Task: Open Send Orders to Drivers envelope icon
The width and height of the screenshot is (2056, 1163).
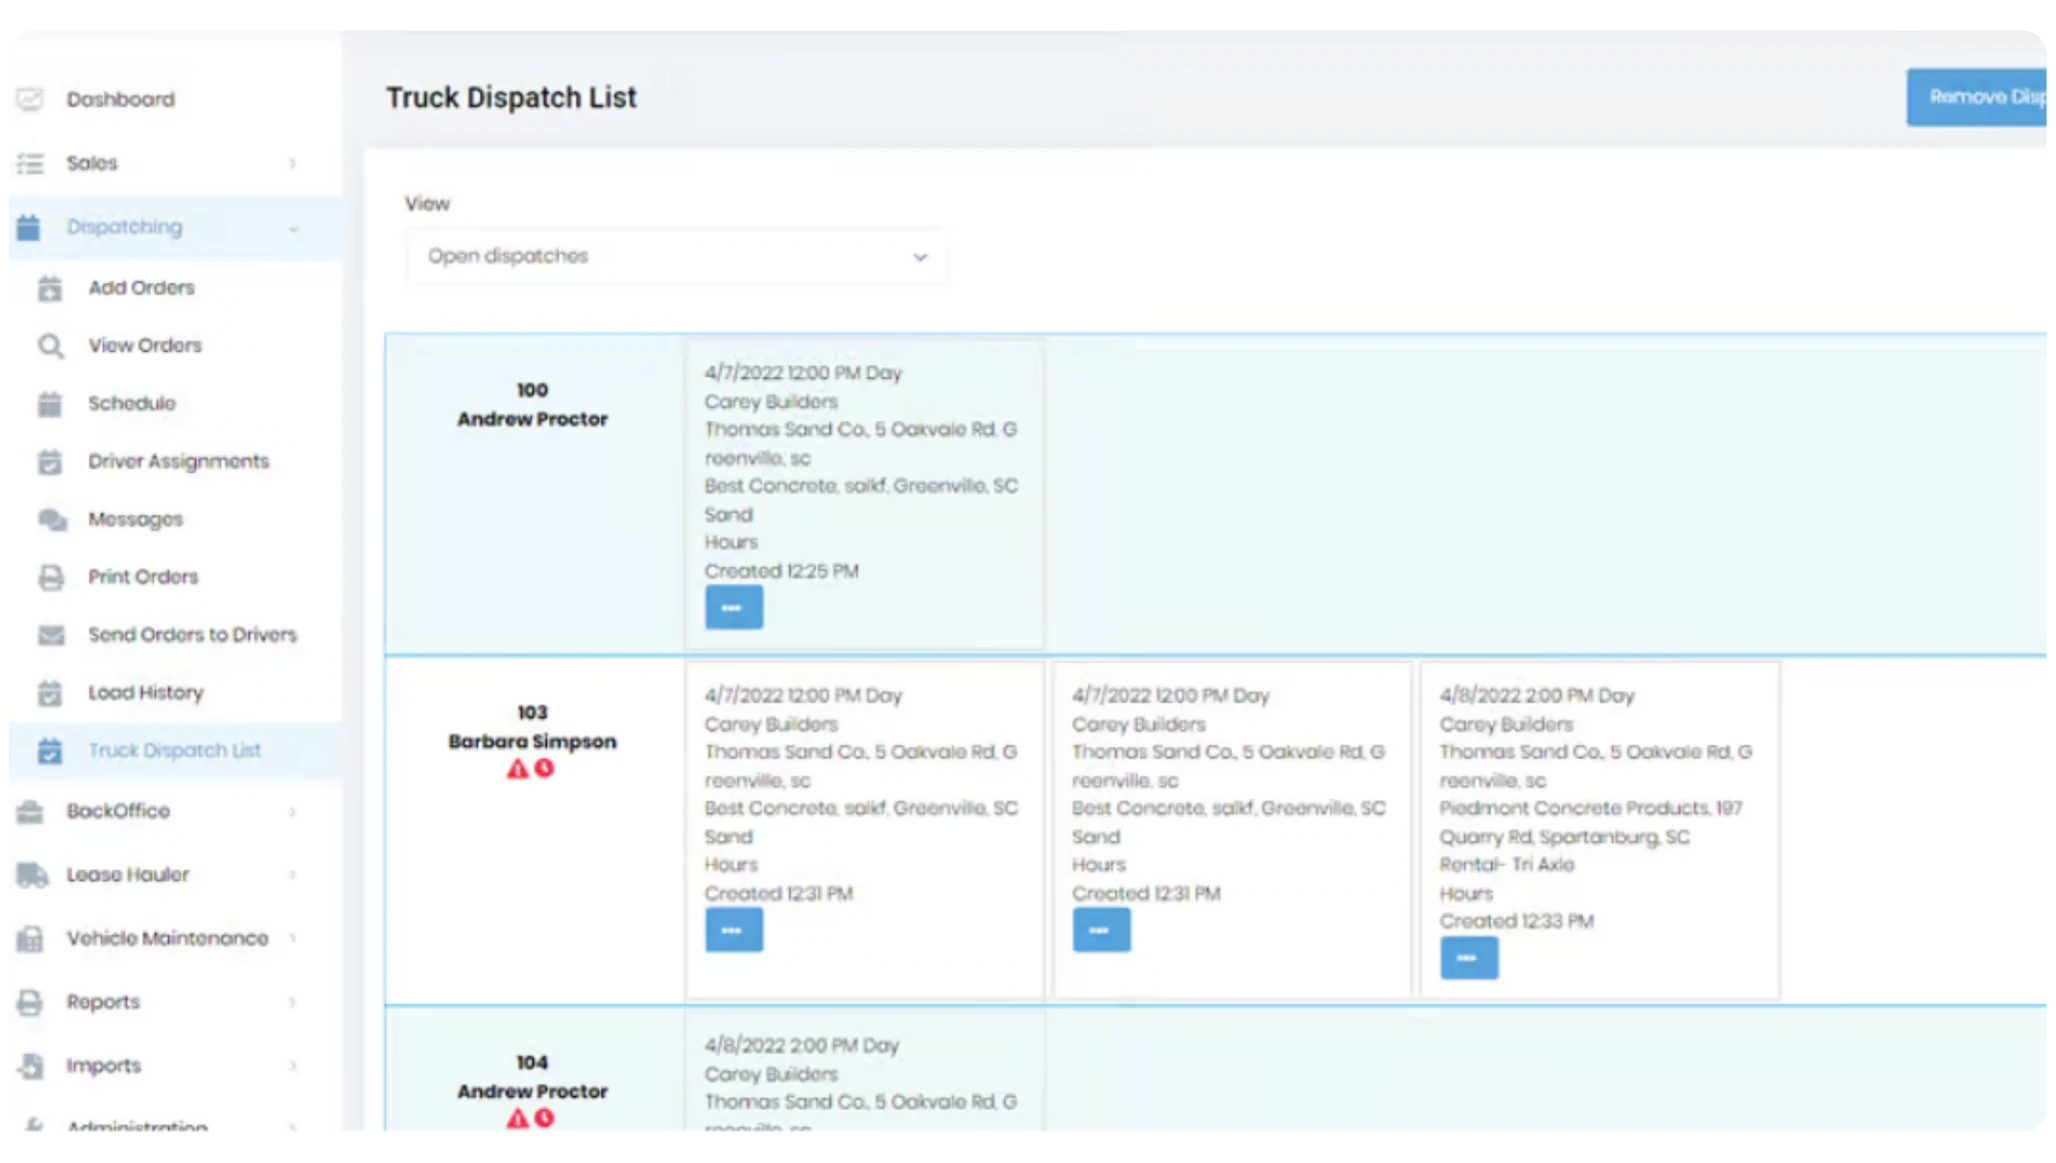Action: tap(49, 634)
